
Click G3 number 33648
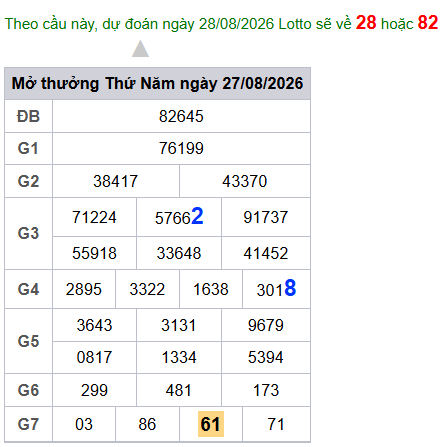click(179, 253)
